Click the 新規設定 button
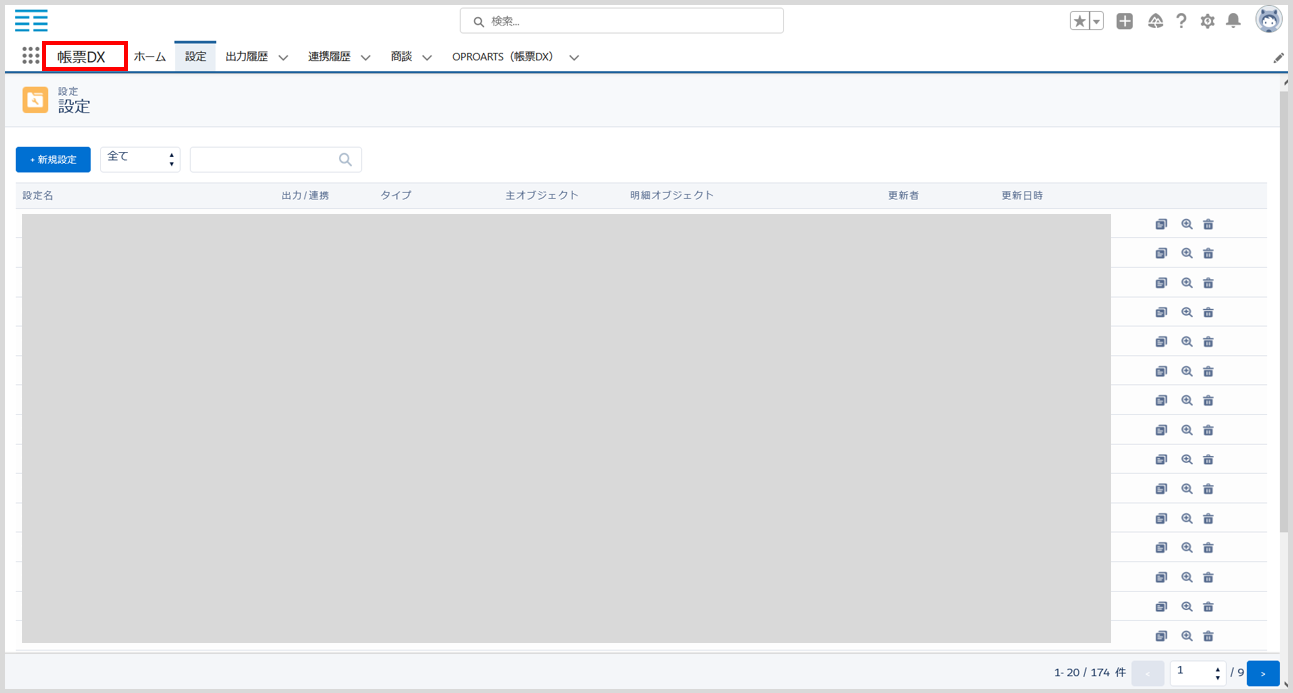Viewport: 1293px width, 693px height. [x=53, y=159]
